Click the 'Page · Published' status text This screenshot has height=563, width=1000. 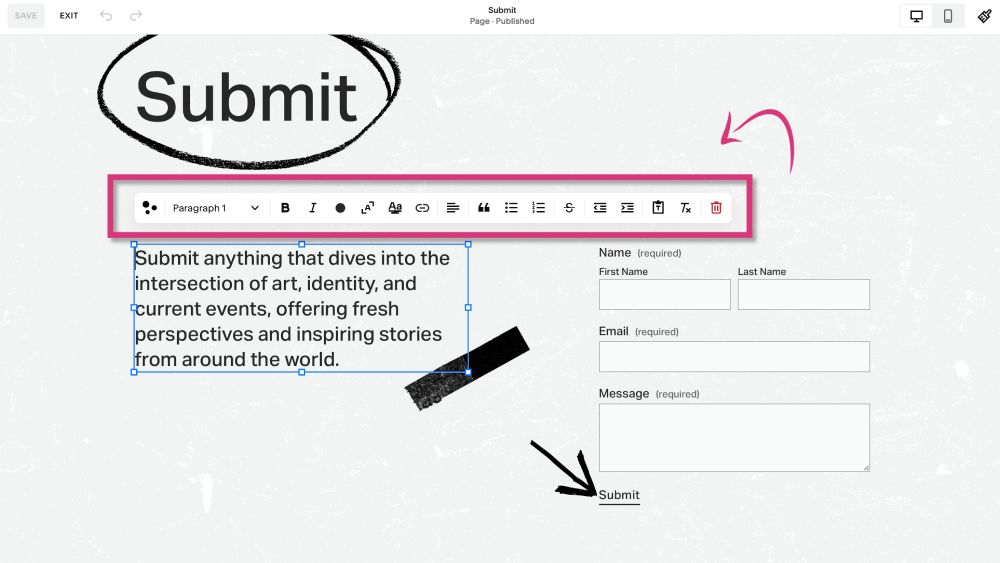pyautogui.click(x=502, y=21)
